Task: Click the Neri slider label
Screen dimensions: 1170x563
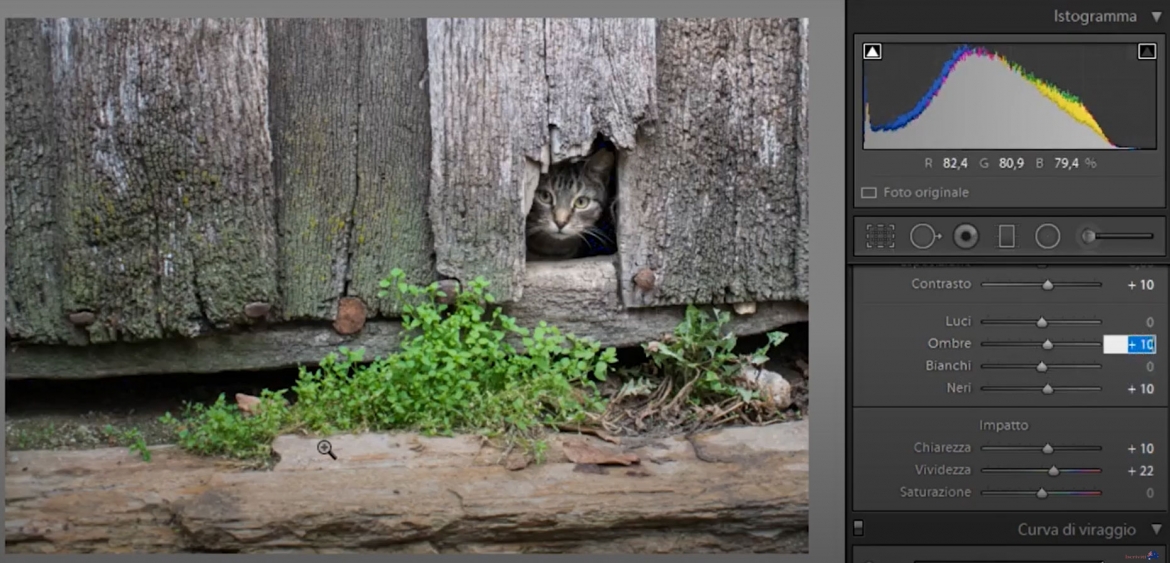Action: tap(957, 388)
